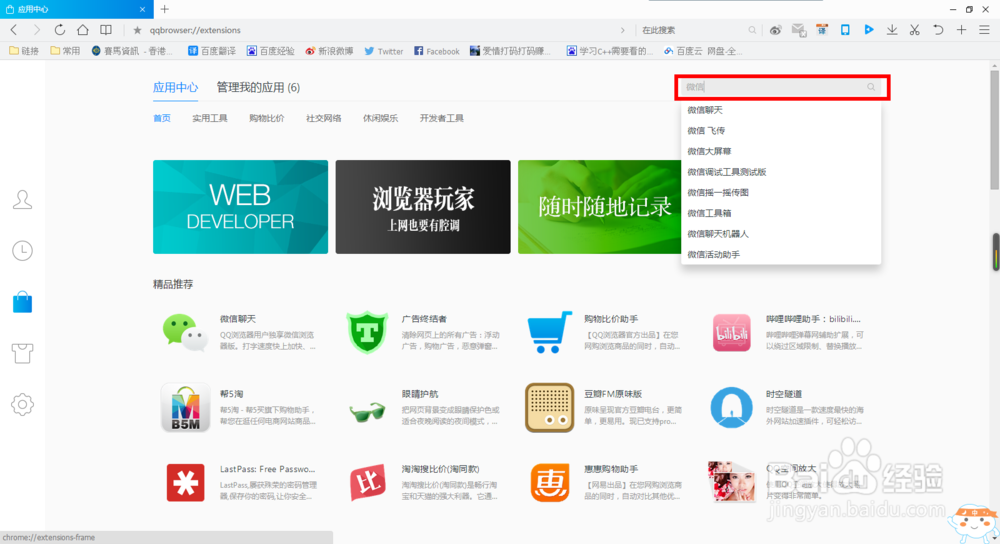Bookmark this page with the star icon
This screenshot has width=1000, height=544.
click(137, 30)
